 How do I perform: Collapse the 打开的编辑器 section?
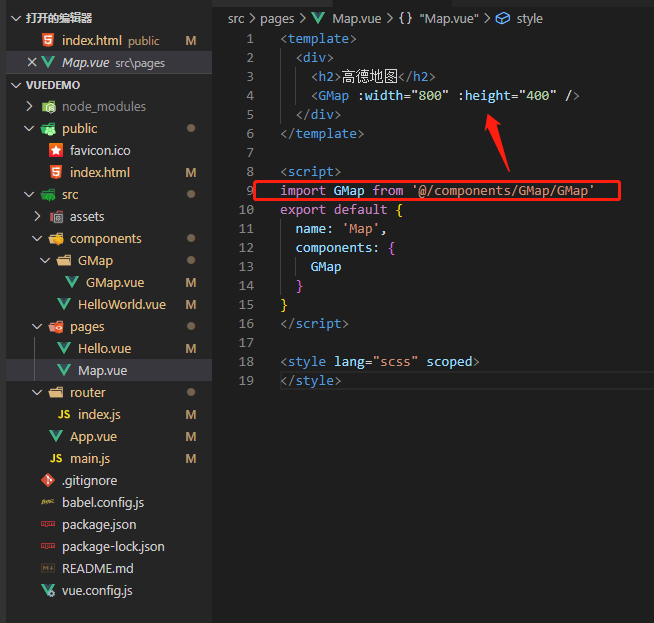16,18
